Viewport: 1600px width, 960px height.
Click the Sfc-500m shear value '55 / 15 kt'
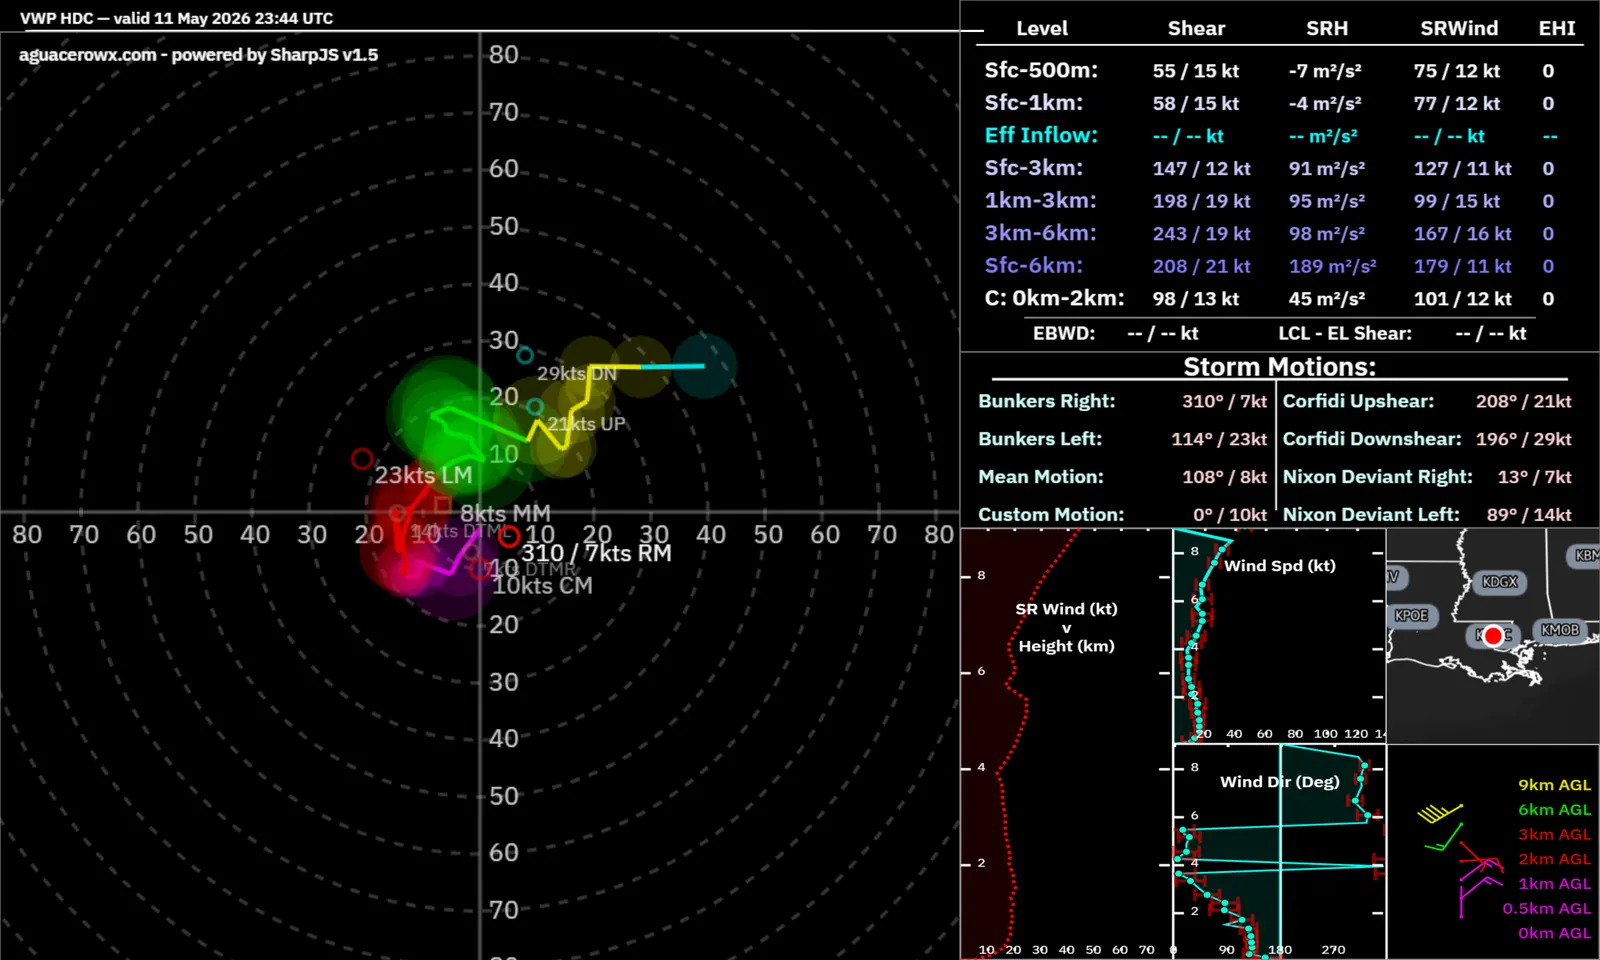tap(1195, 71)
